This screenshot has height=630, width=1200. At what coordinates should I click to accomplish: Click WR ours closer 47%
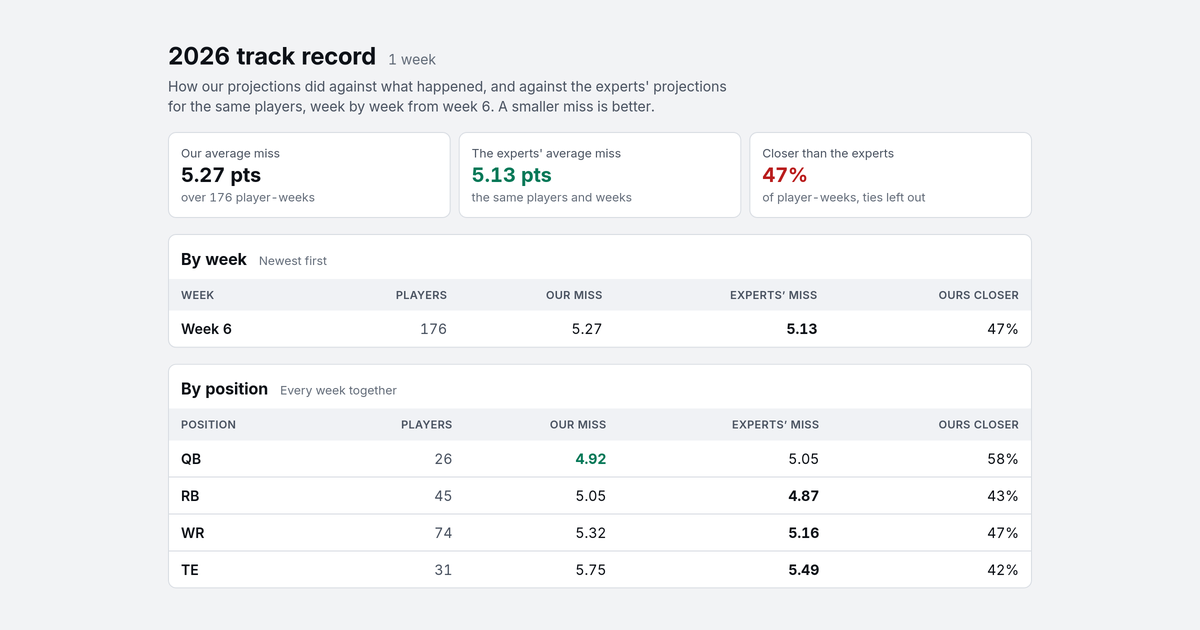point(1003,533)
